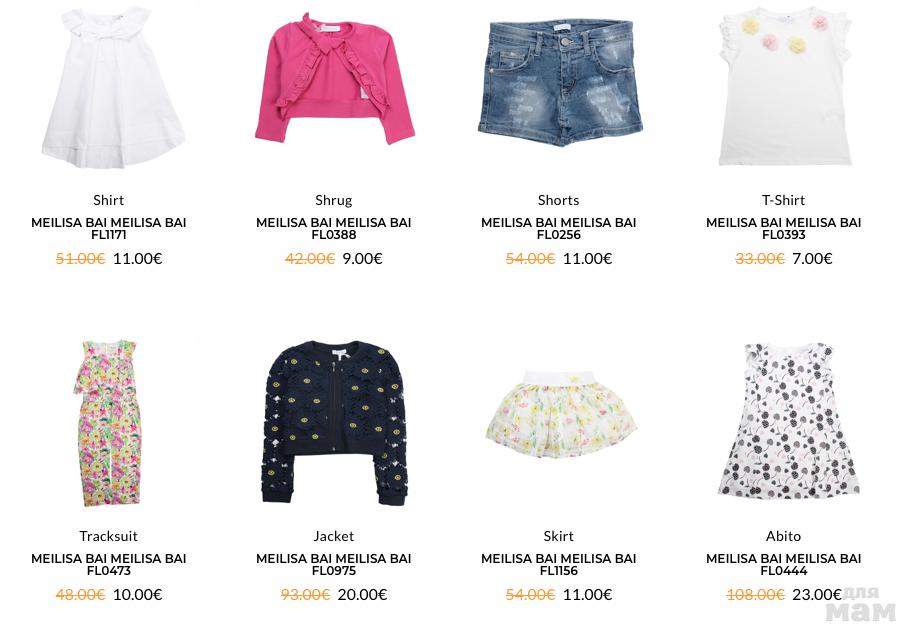Open MEILISA BAI FL0473 product title
The image size is (911, 636).
click(x=109, y=565)
